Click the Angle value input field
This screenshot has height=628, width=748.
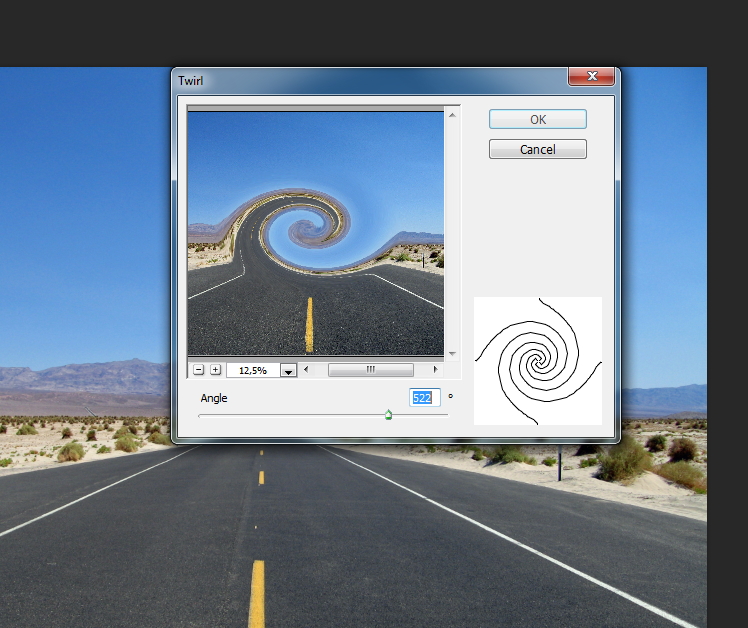coord(425,398)
